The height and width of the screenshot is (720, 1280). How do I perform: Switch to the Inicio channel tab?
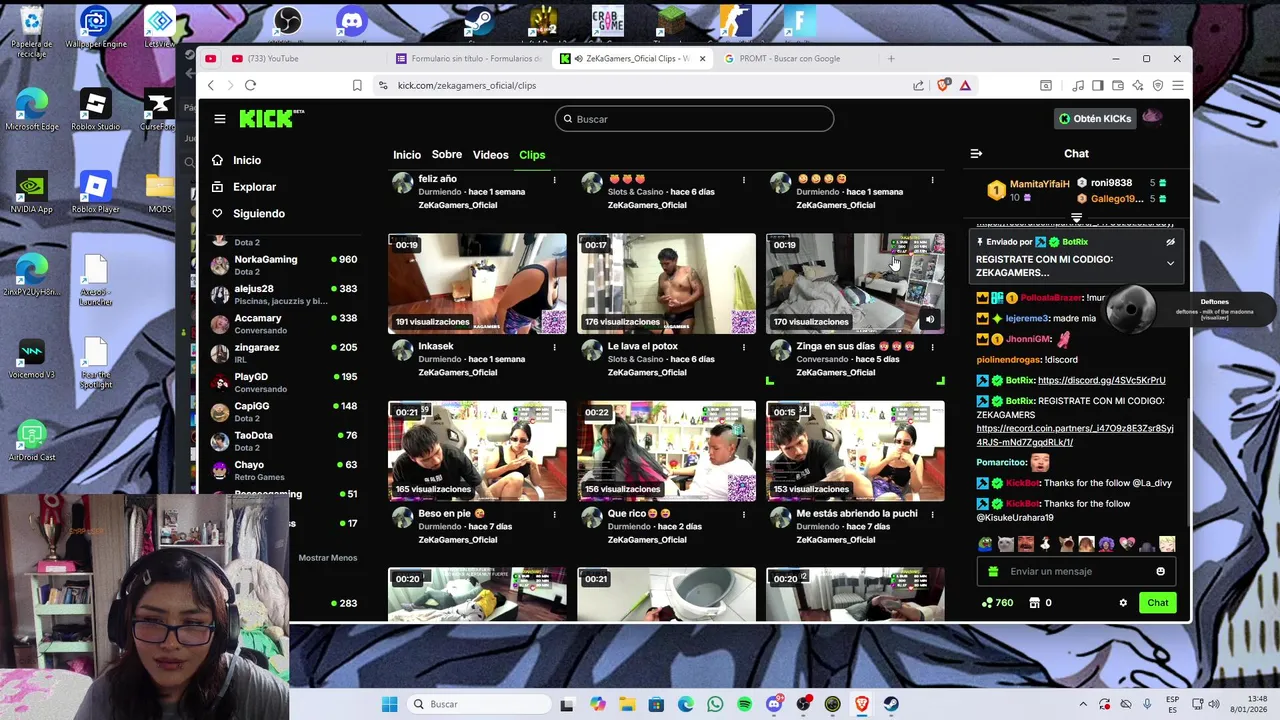tap(407, 155)
